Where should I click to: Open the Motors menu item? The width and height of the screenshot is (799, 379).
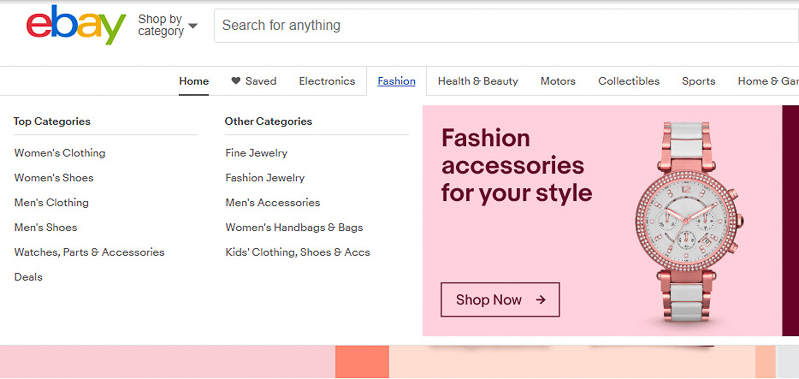coord(558,81)
